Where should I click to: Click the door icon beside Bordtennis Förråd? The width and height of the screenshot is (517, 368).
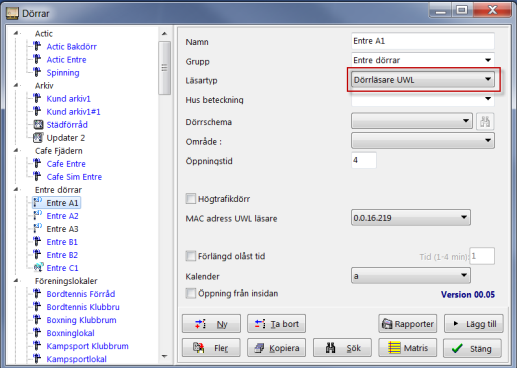pos(37,293)
